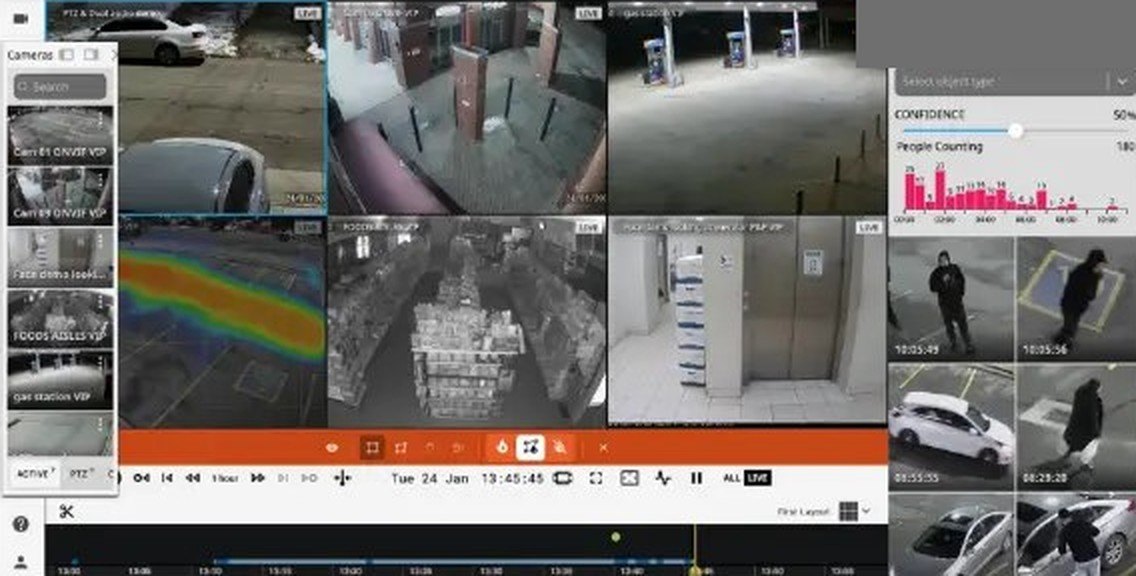Open the user account icon
This screenshot has height=576, width=1136.
(x=20, y=562)
